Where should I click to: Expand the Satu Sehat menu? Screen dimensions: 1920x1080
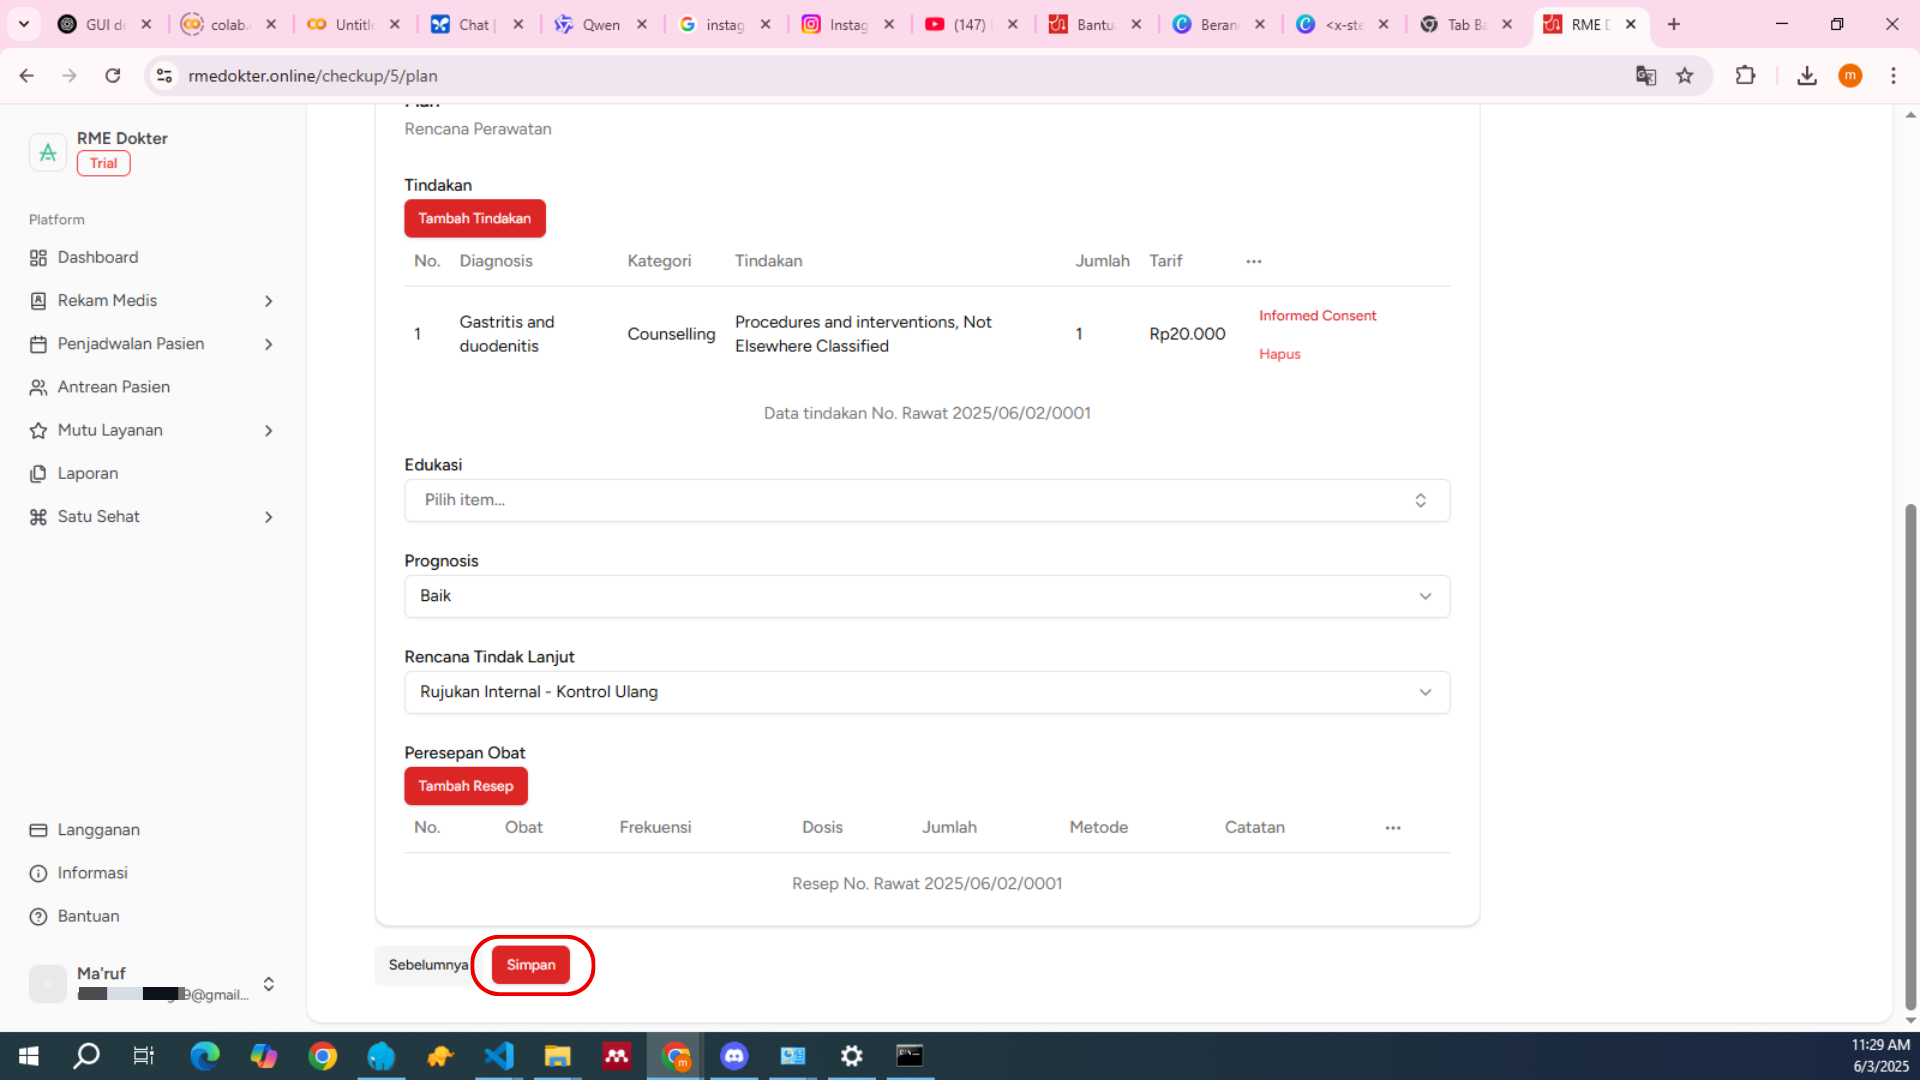click(x=268, y=517)
